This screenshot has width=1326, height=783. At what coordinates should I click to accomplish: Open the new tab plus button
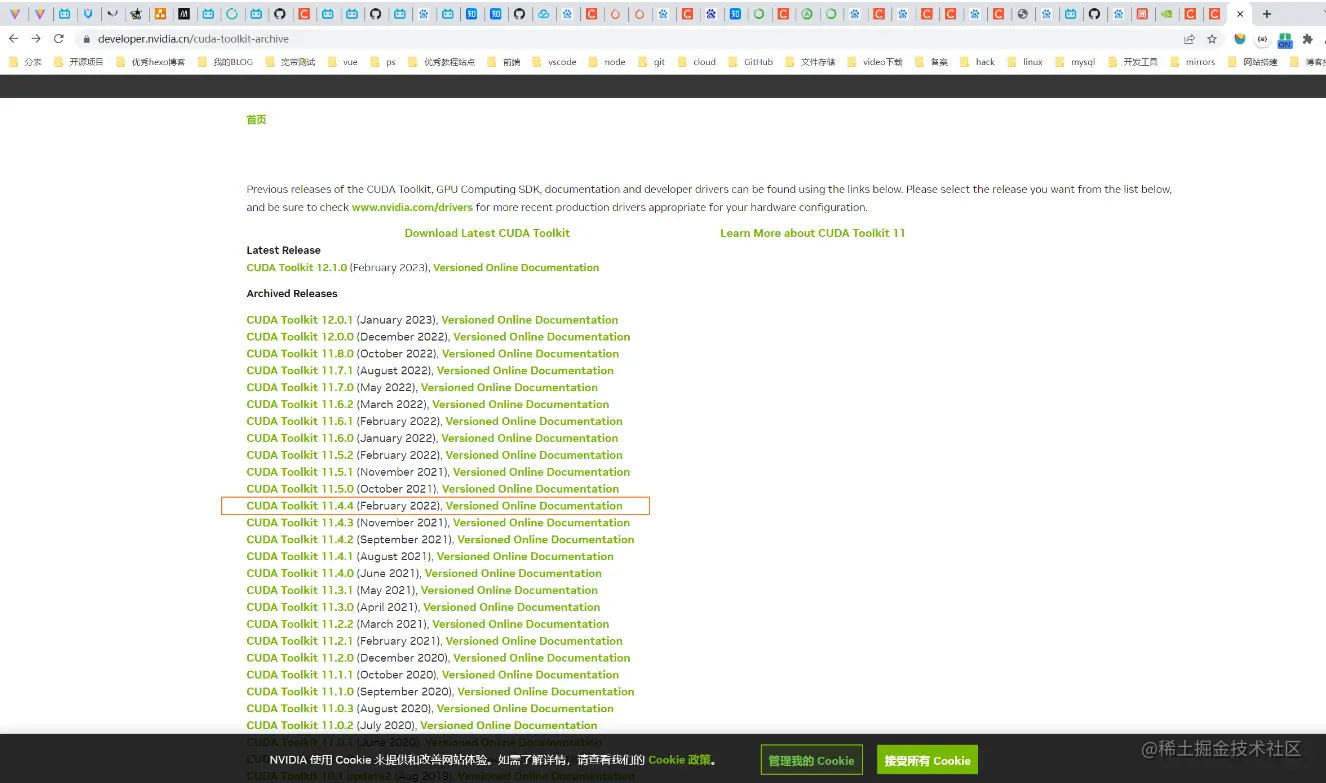(x=1266, y=14)
